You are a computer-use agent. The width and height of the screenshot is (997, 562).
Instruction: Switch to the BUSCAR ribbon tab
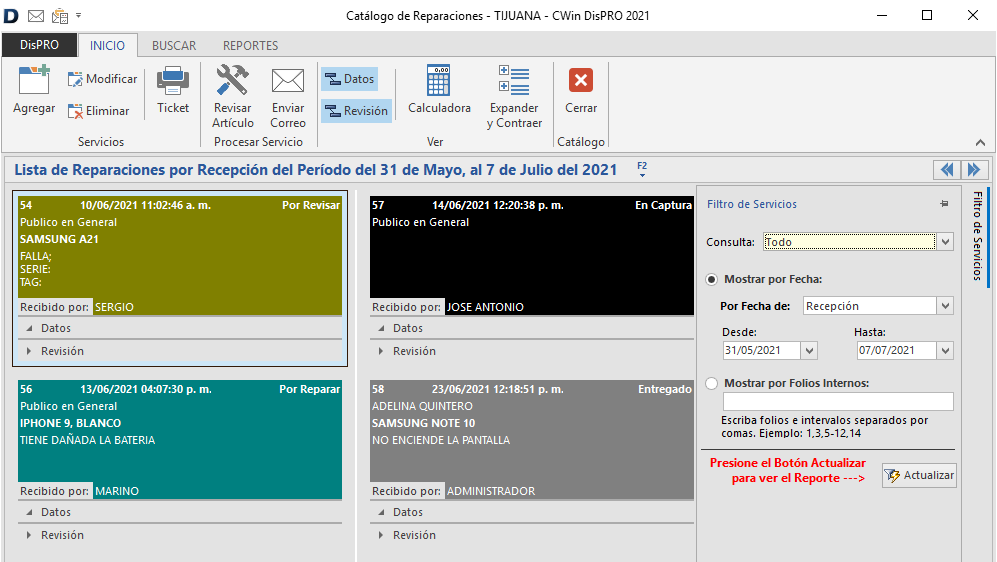(x=174, y=46)
